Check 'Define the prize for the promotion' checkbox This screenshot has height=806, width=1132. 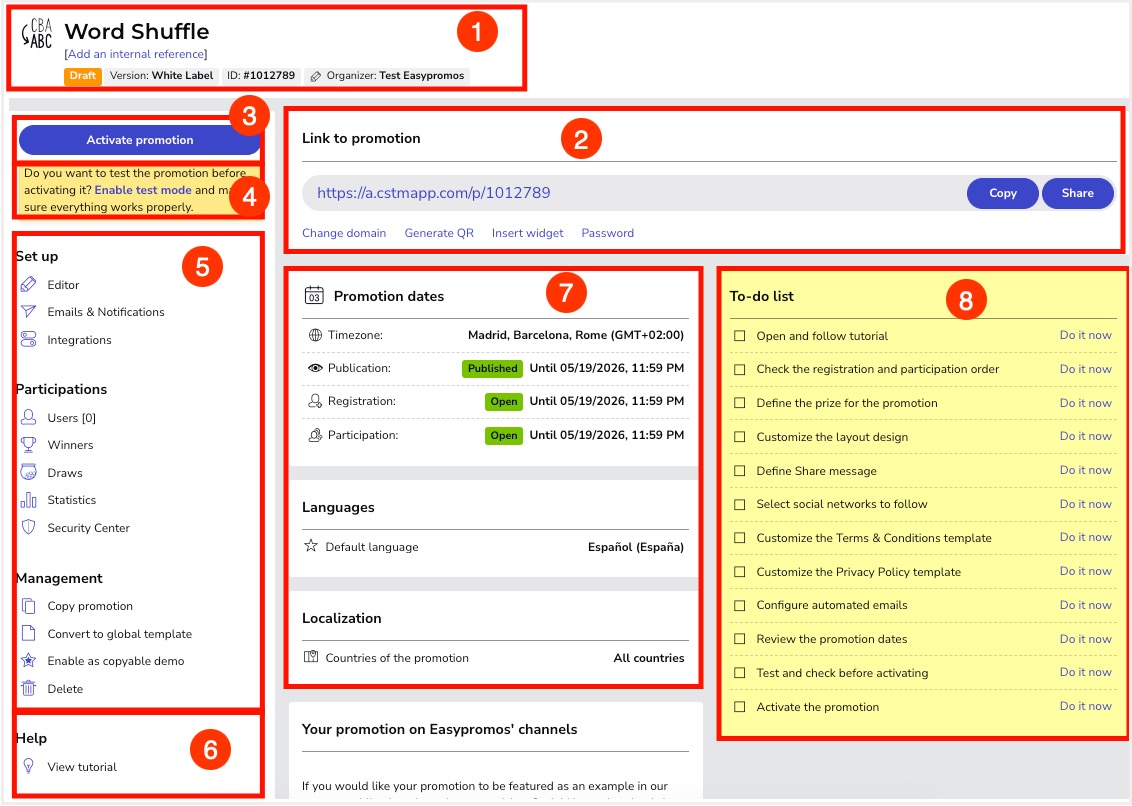(739, 403)
